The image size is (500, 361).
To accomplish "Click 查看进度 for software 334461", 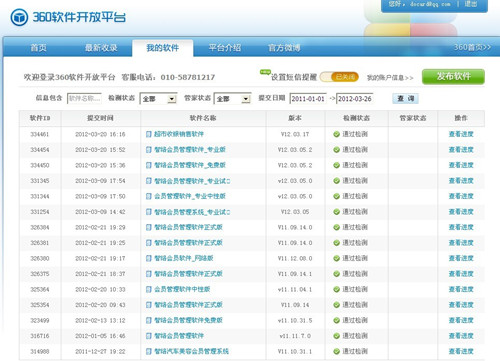I will click(x=461, y=134).
